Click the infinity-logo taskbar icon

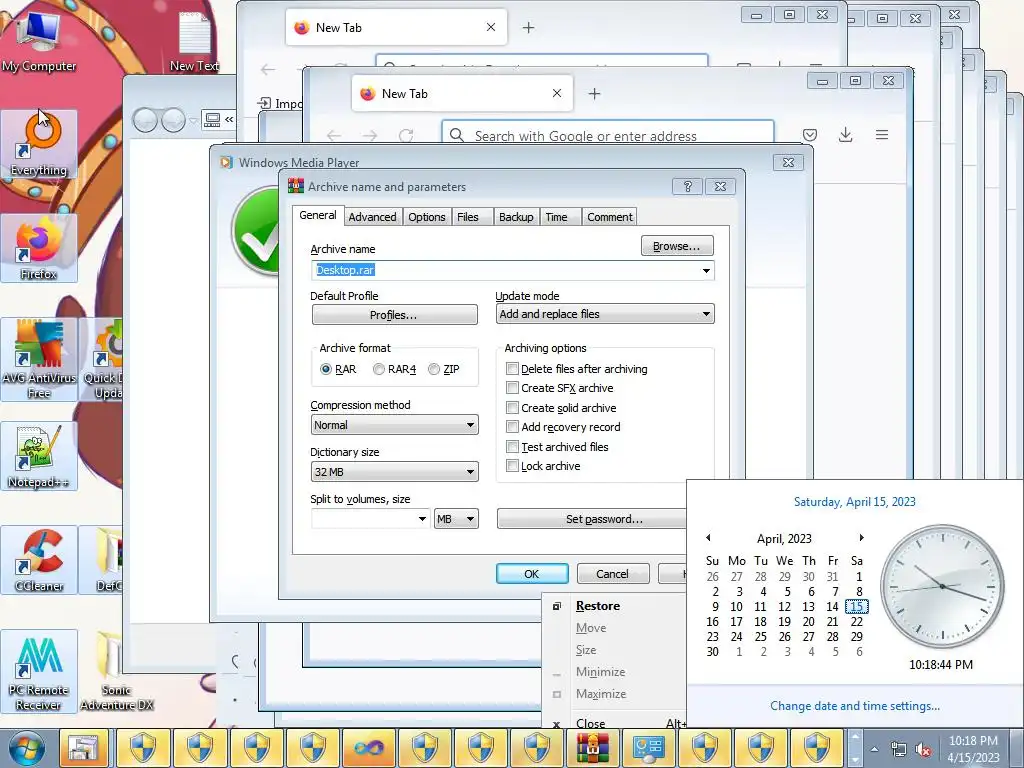pos(368,748)
